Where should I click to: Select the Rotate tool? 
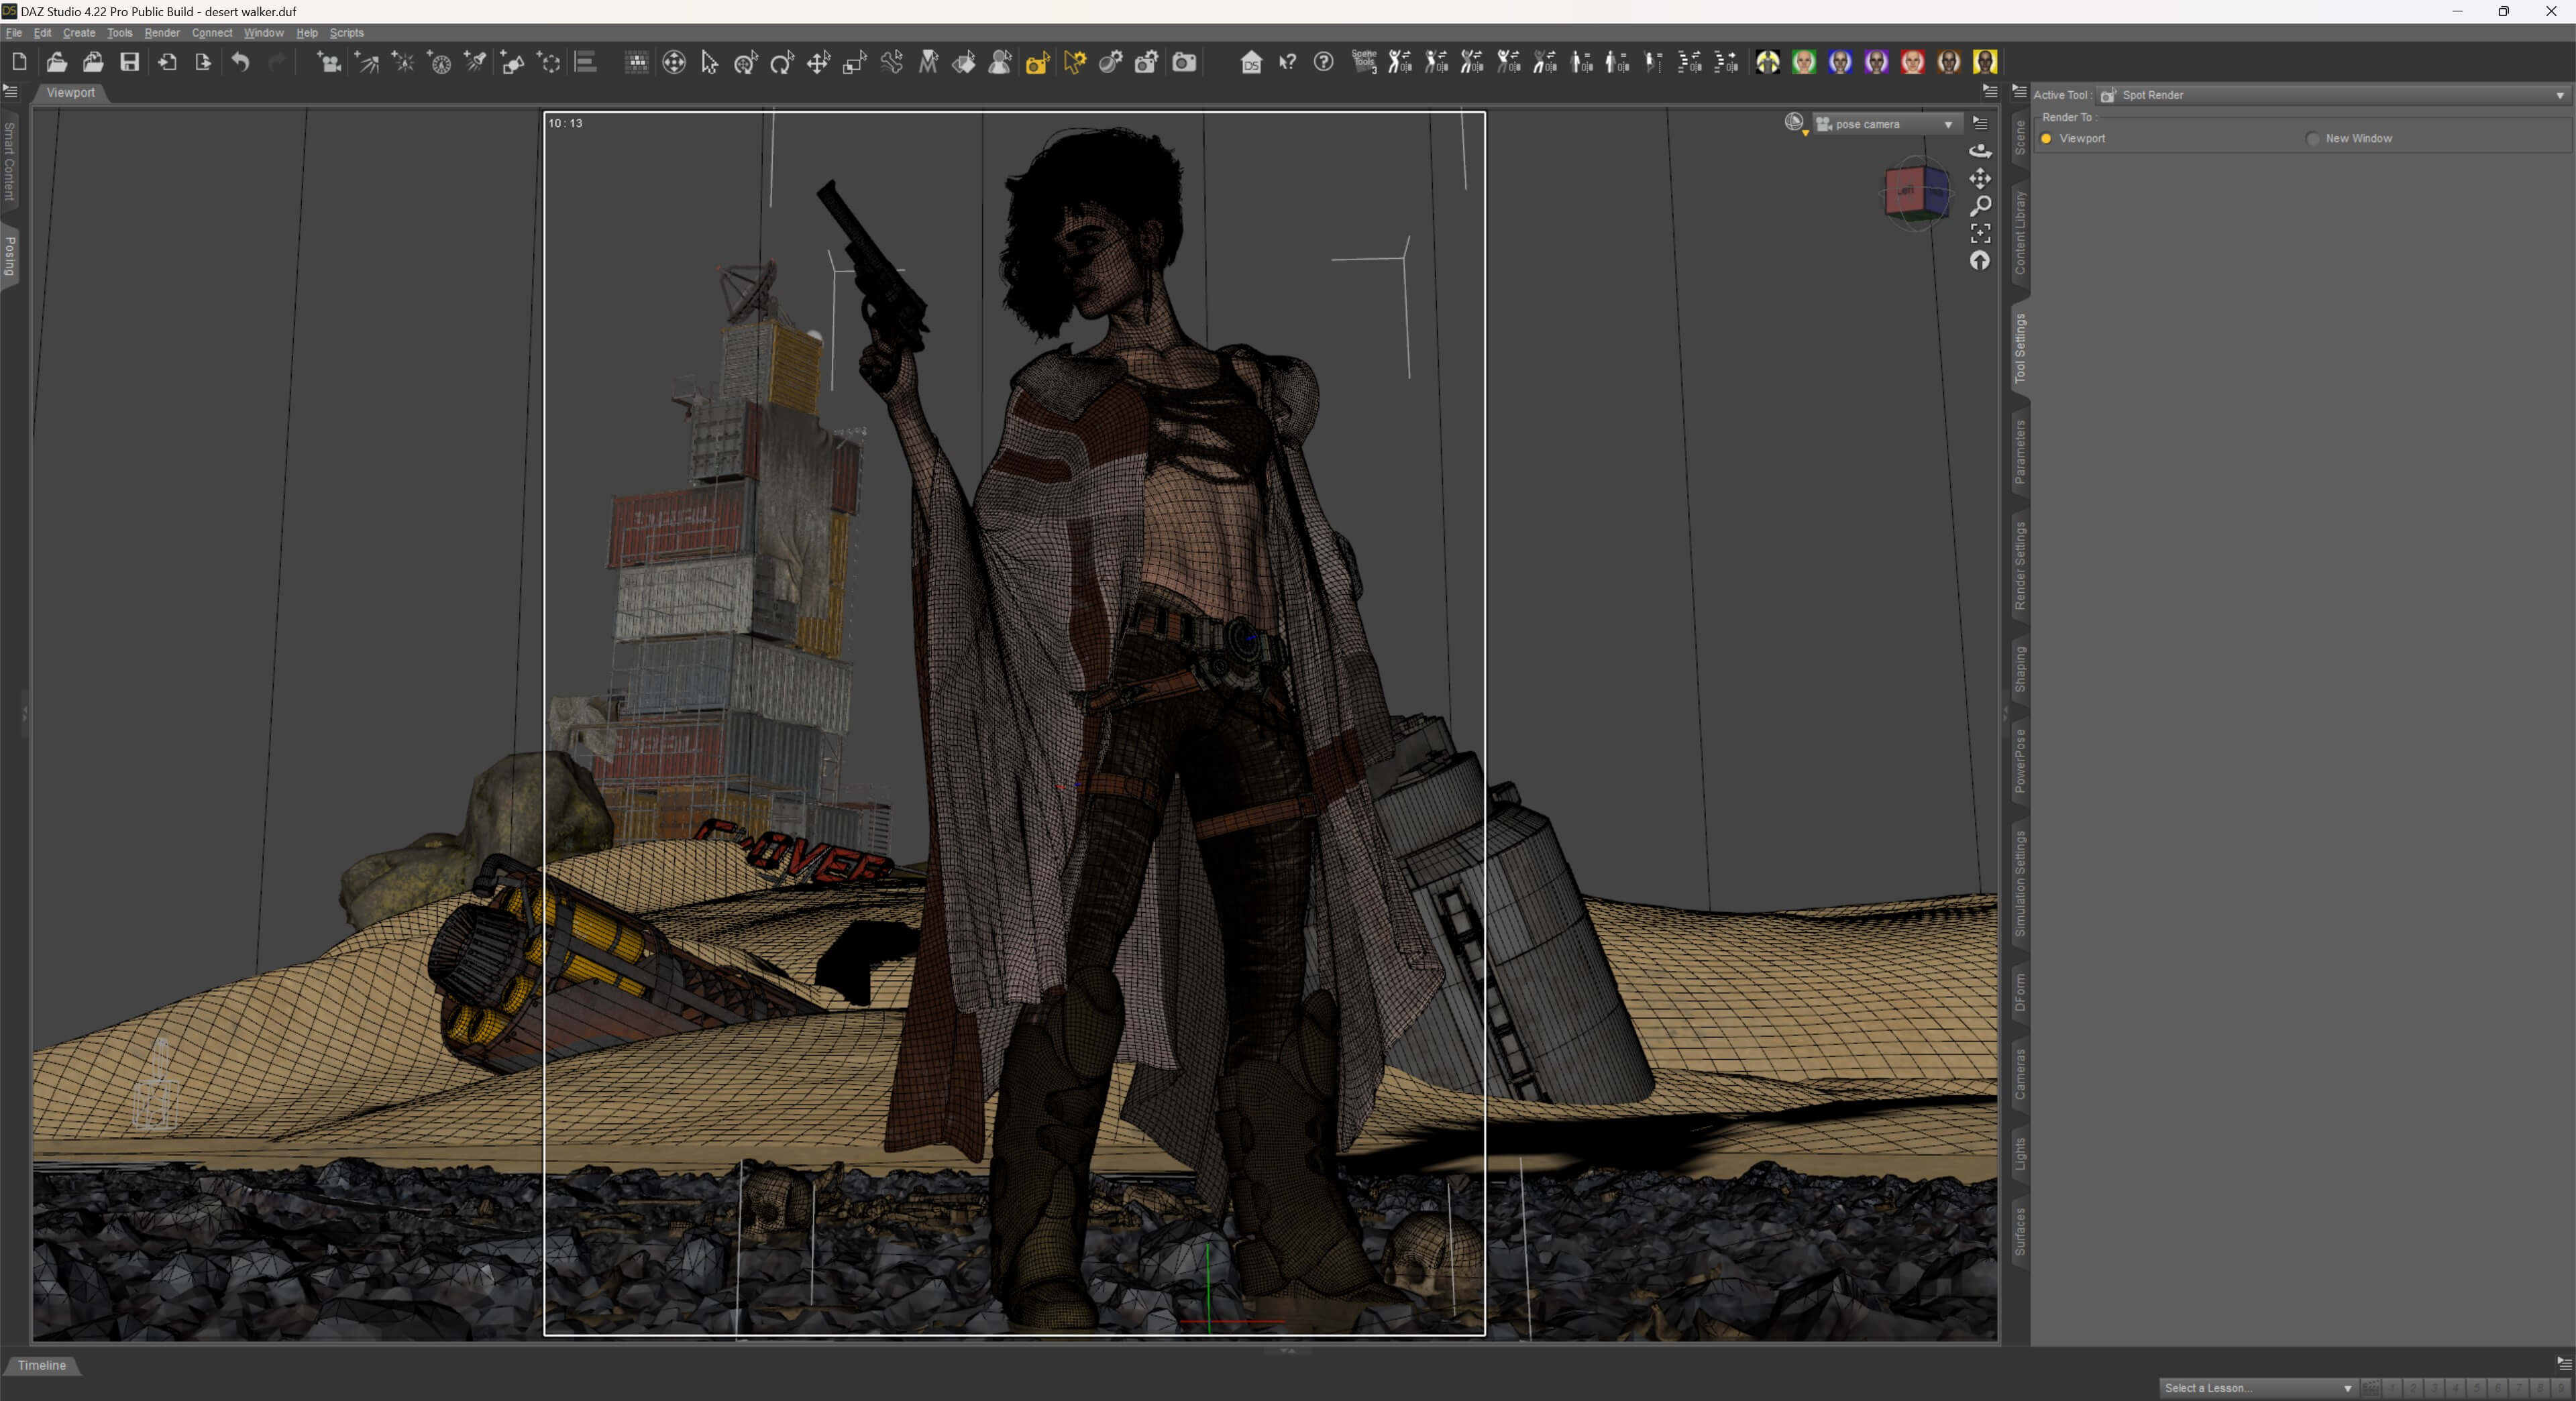click(782, 62)
